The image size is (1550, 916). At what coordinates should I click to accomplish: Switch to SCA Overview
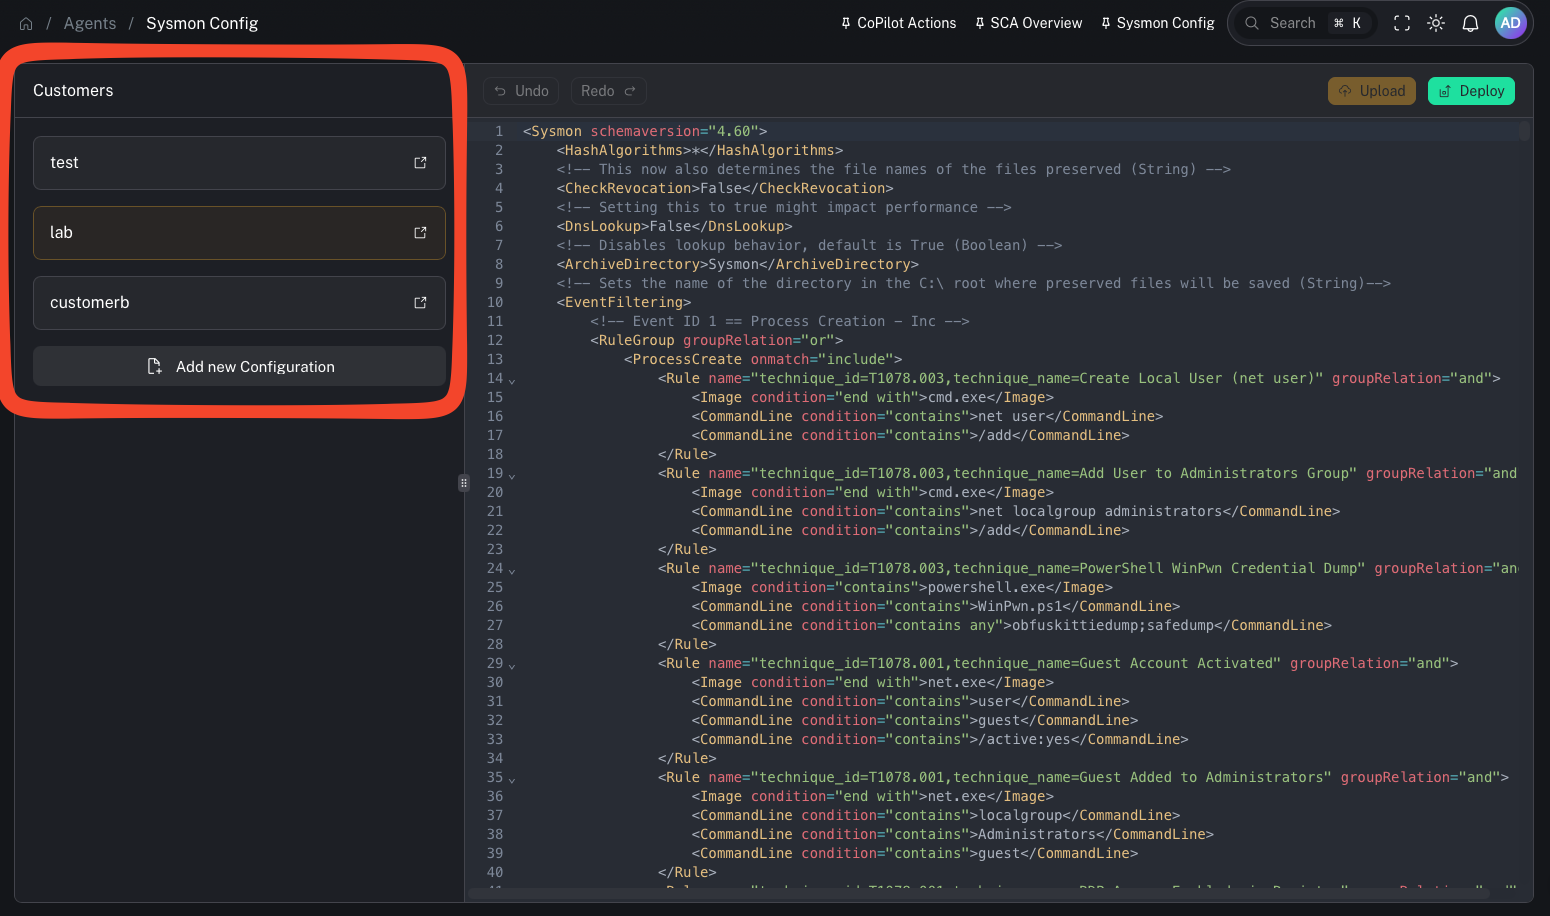pos(1035,23)
